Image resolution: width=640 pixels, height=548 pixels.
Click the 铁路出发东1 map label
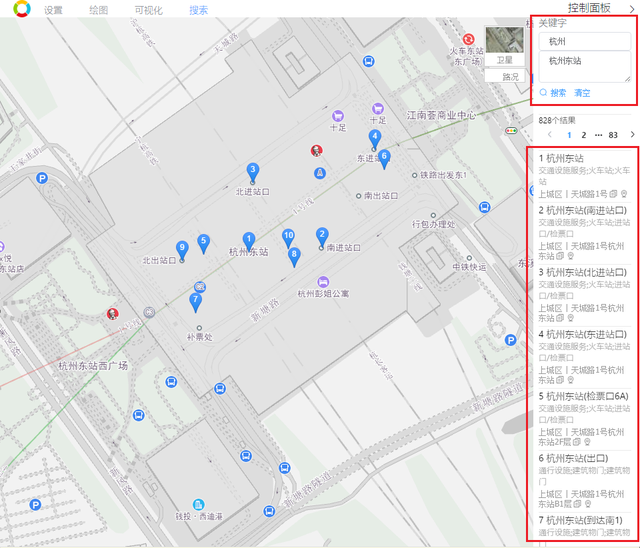coord(443,175)
